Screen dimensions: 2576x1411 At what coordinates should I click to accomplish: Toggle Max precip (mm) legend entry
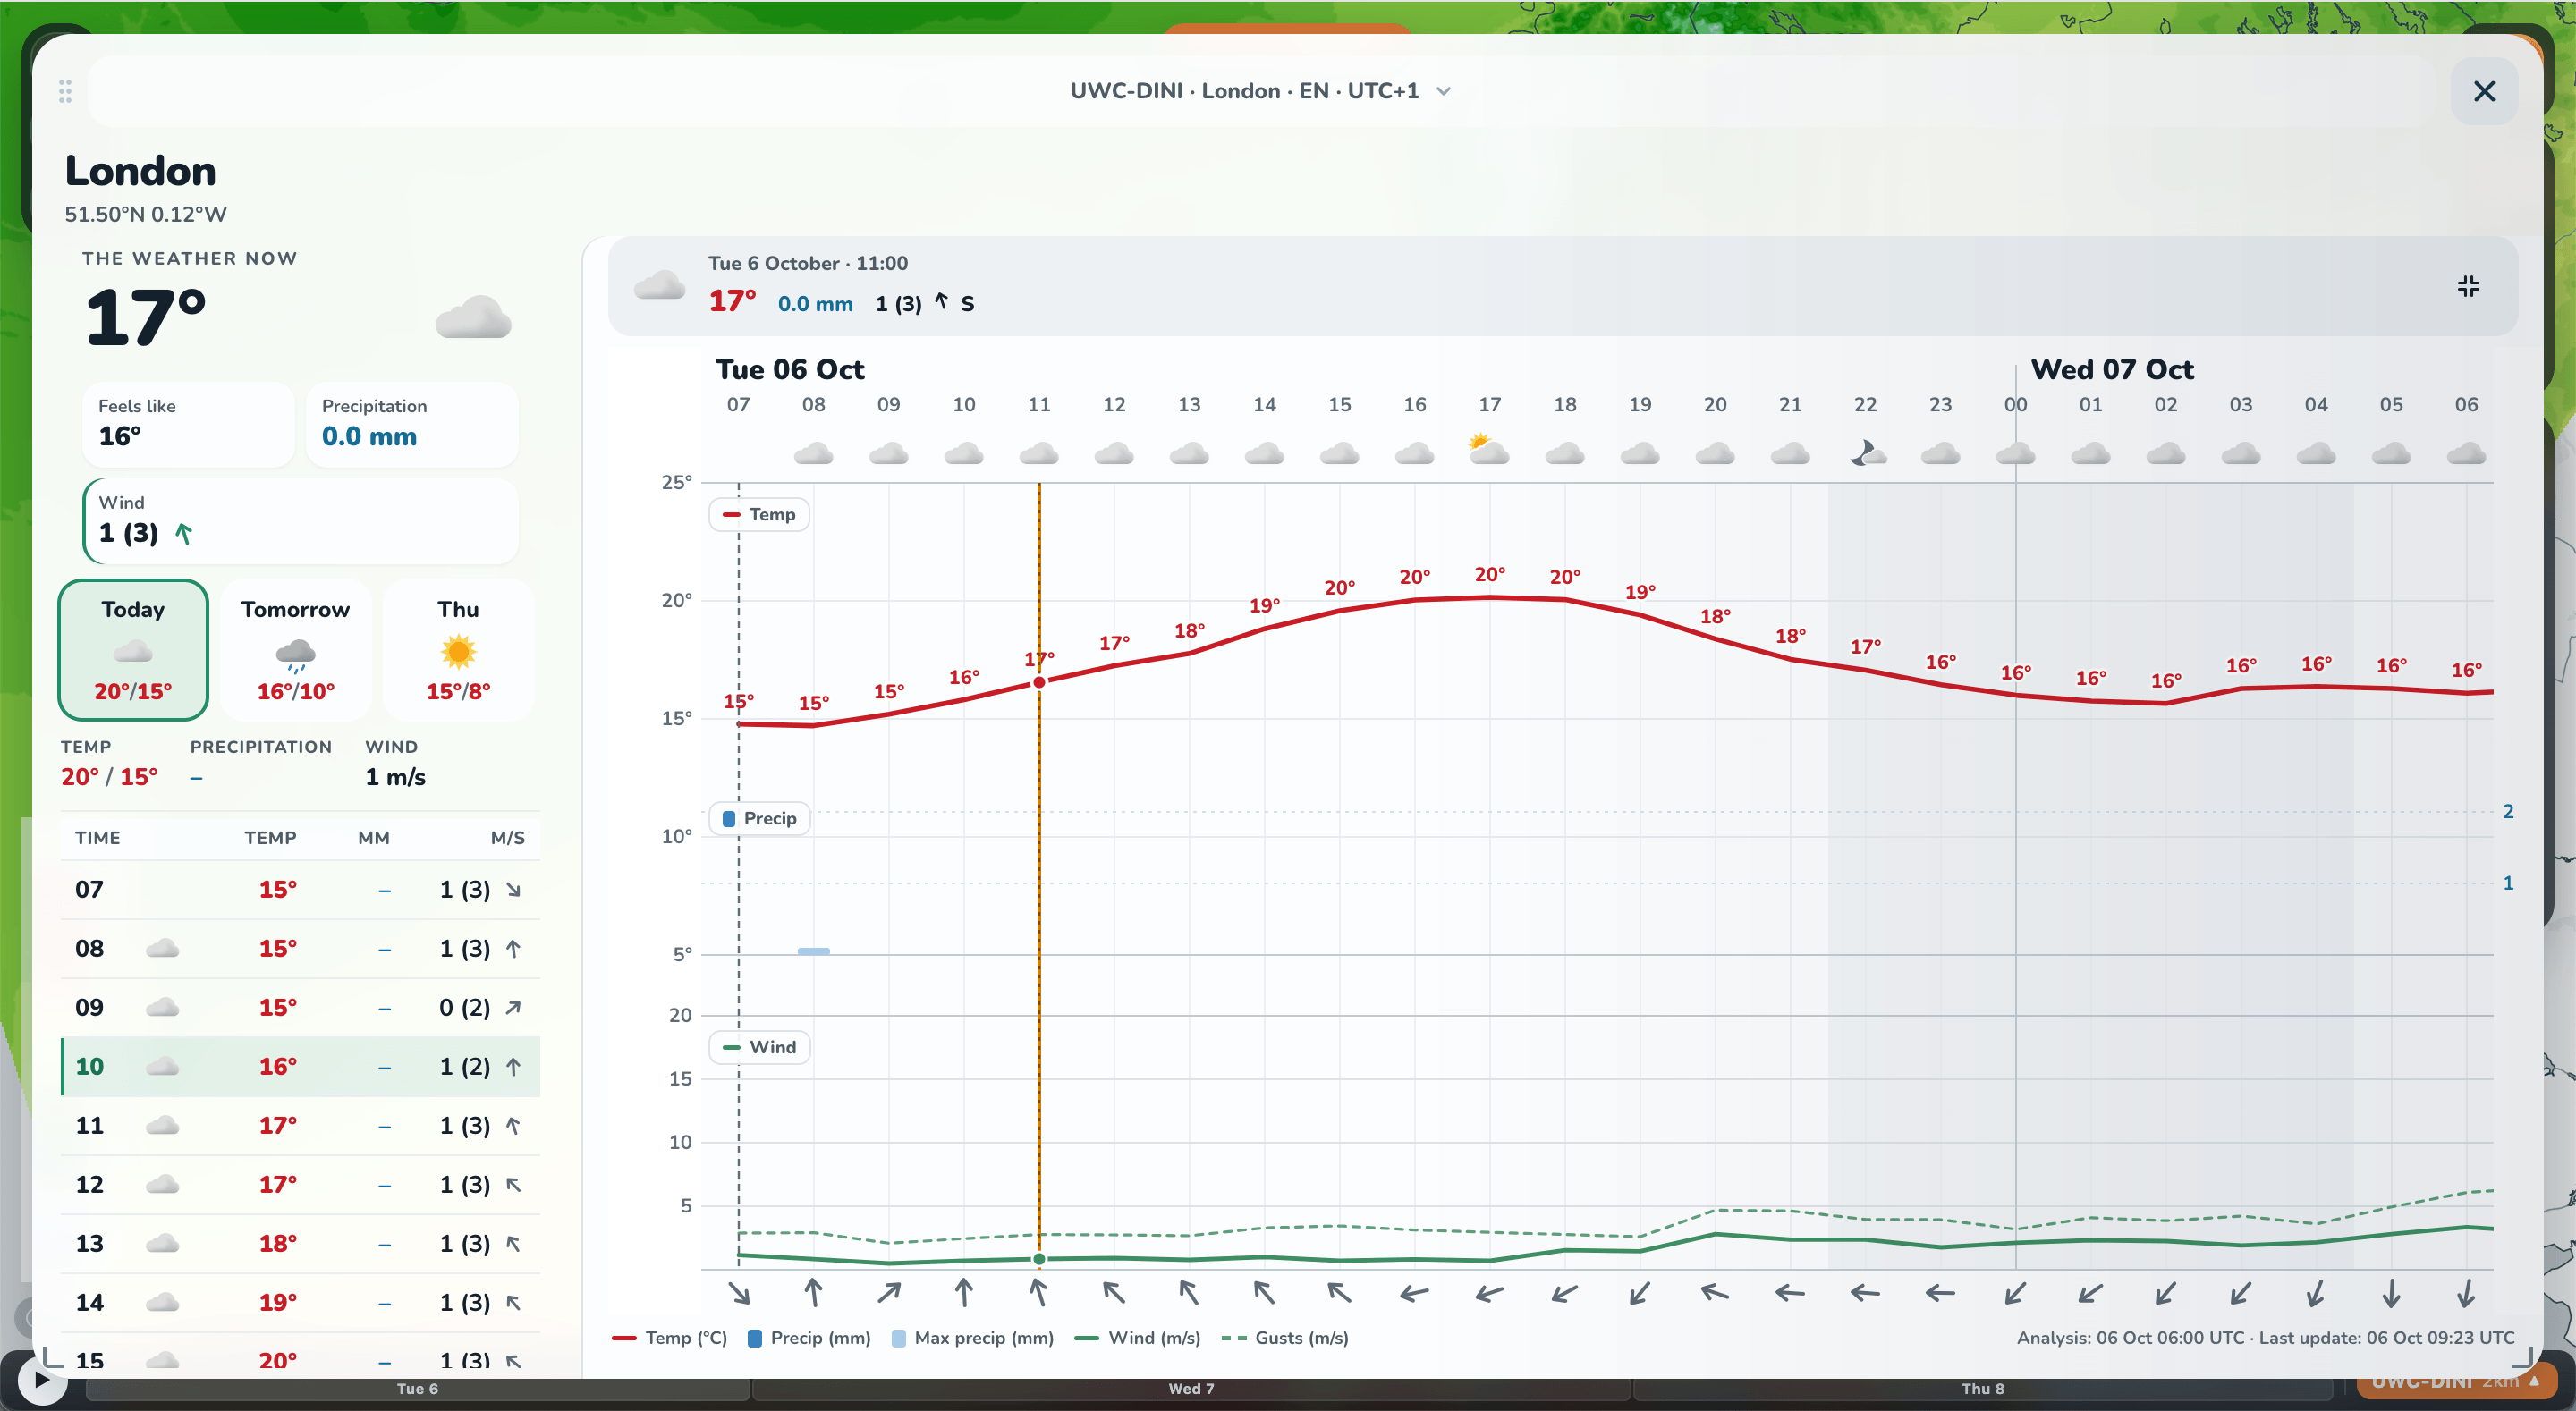pyautogui.click(x=972, y=1338)
